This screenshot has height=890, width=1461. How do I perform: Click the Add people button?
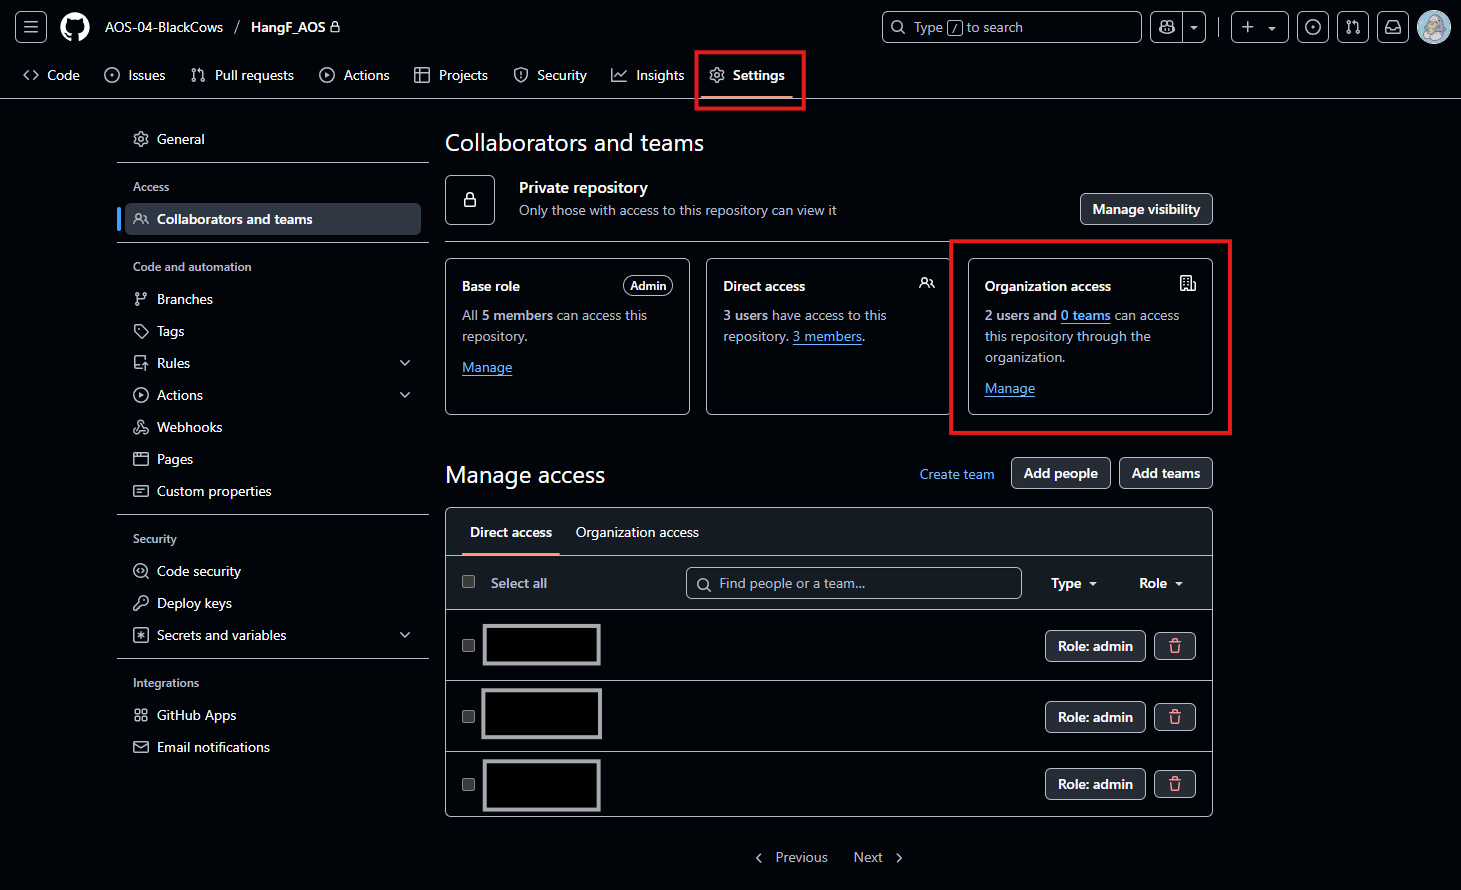(1061, 473)
